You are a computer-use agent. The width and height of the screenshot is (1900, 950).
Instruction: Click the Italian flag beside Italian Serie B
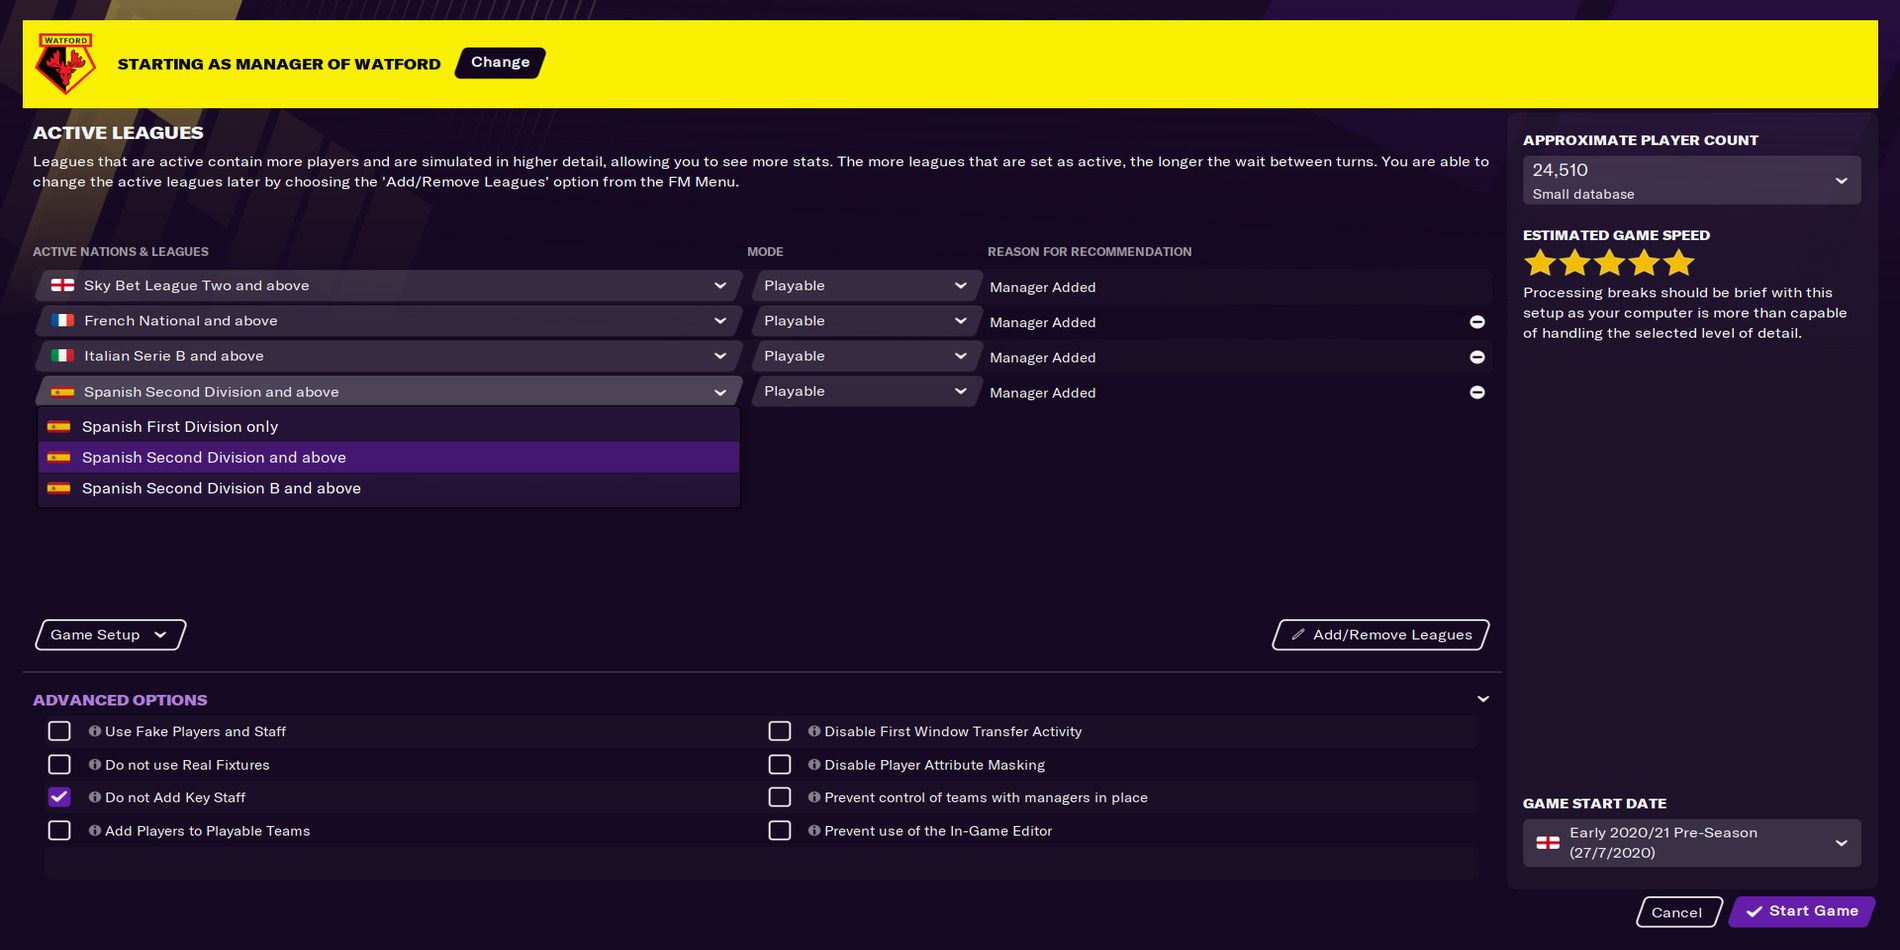(61, 355)
